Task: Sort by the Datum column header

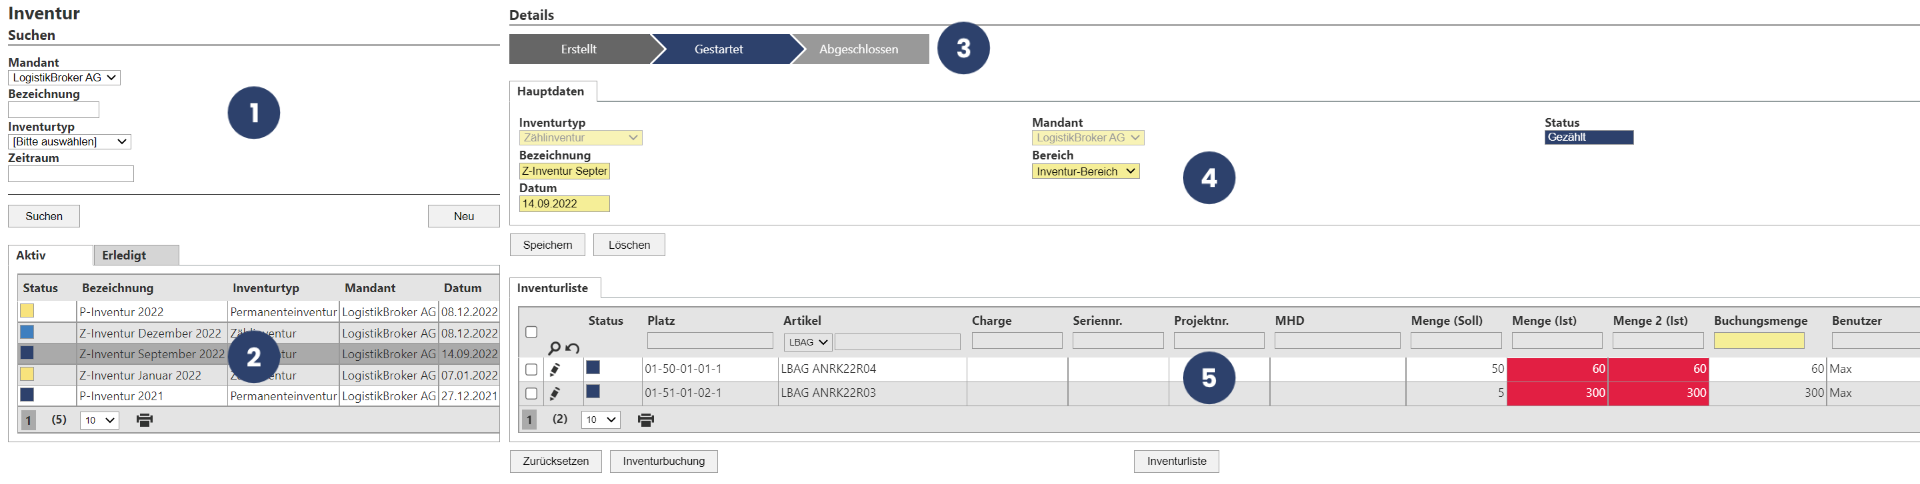Action: 463,288
